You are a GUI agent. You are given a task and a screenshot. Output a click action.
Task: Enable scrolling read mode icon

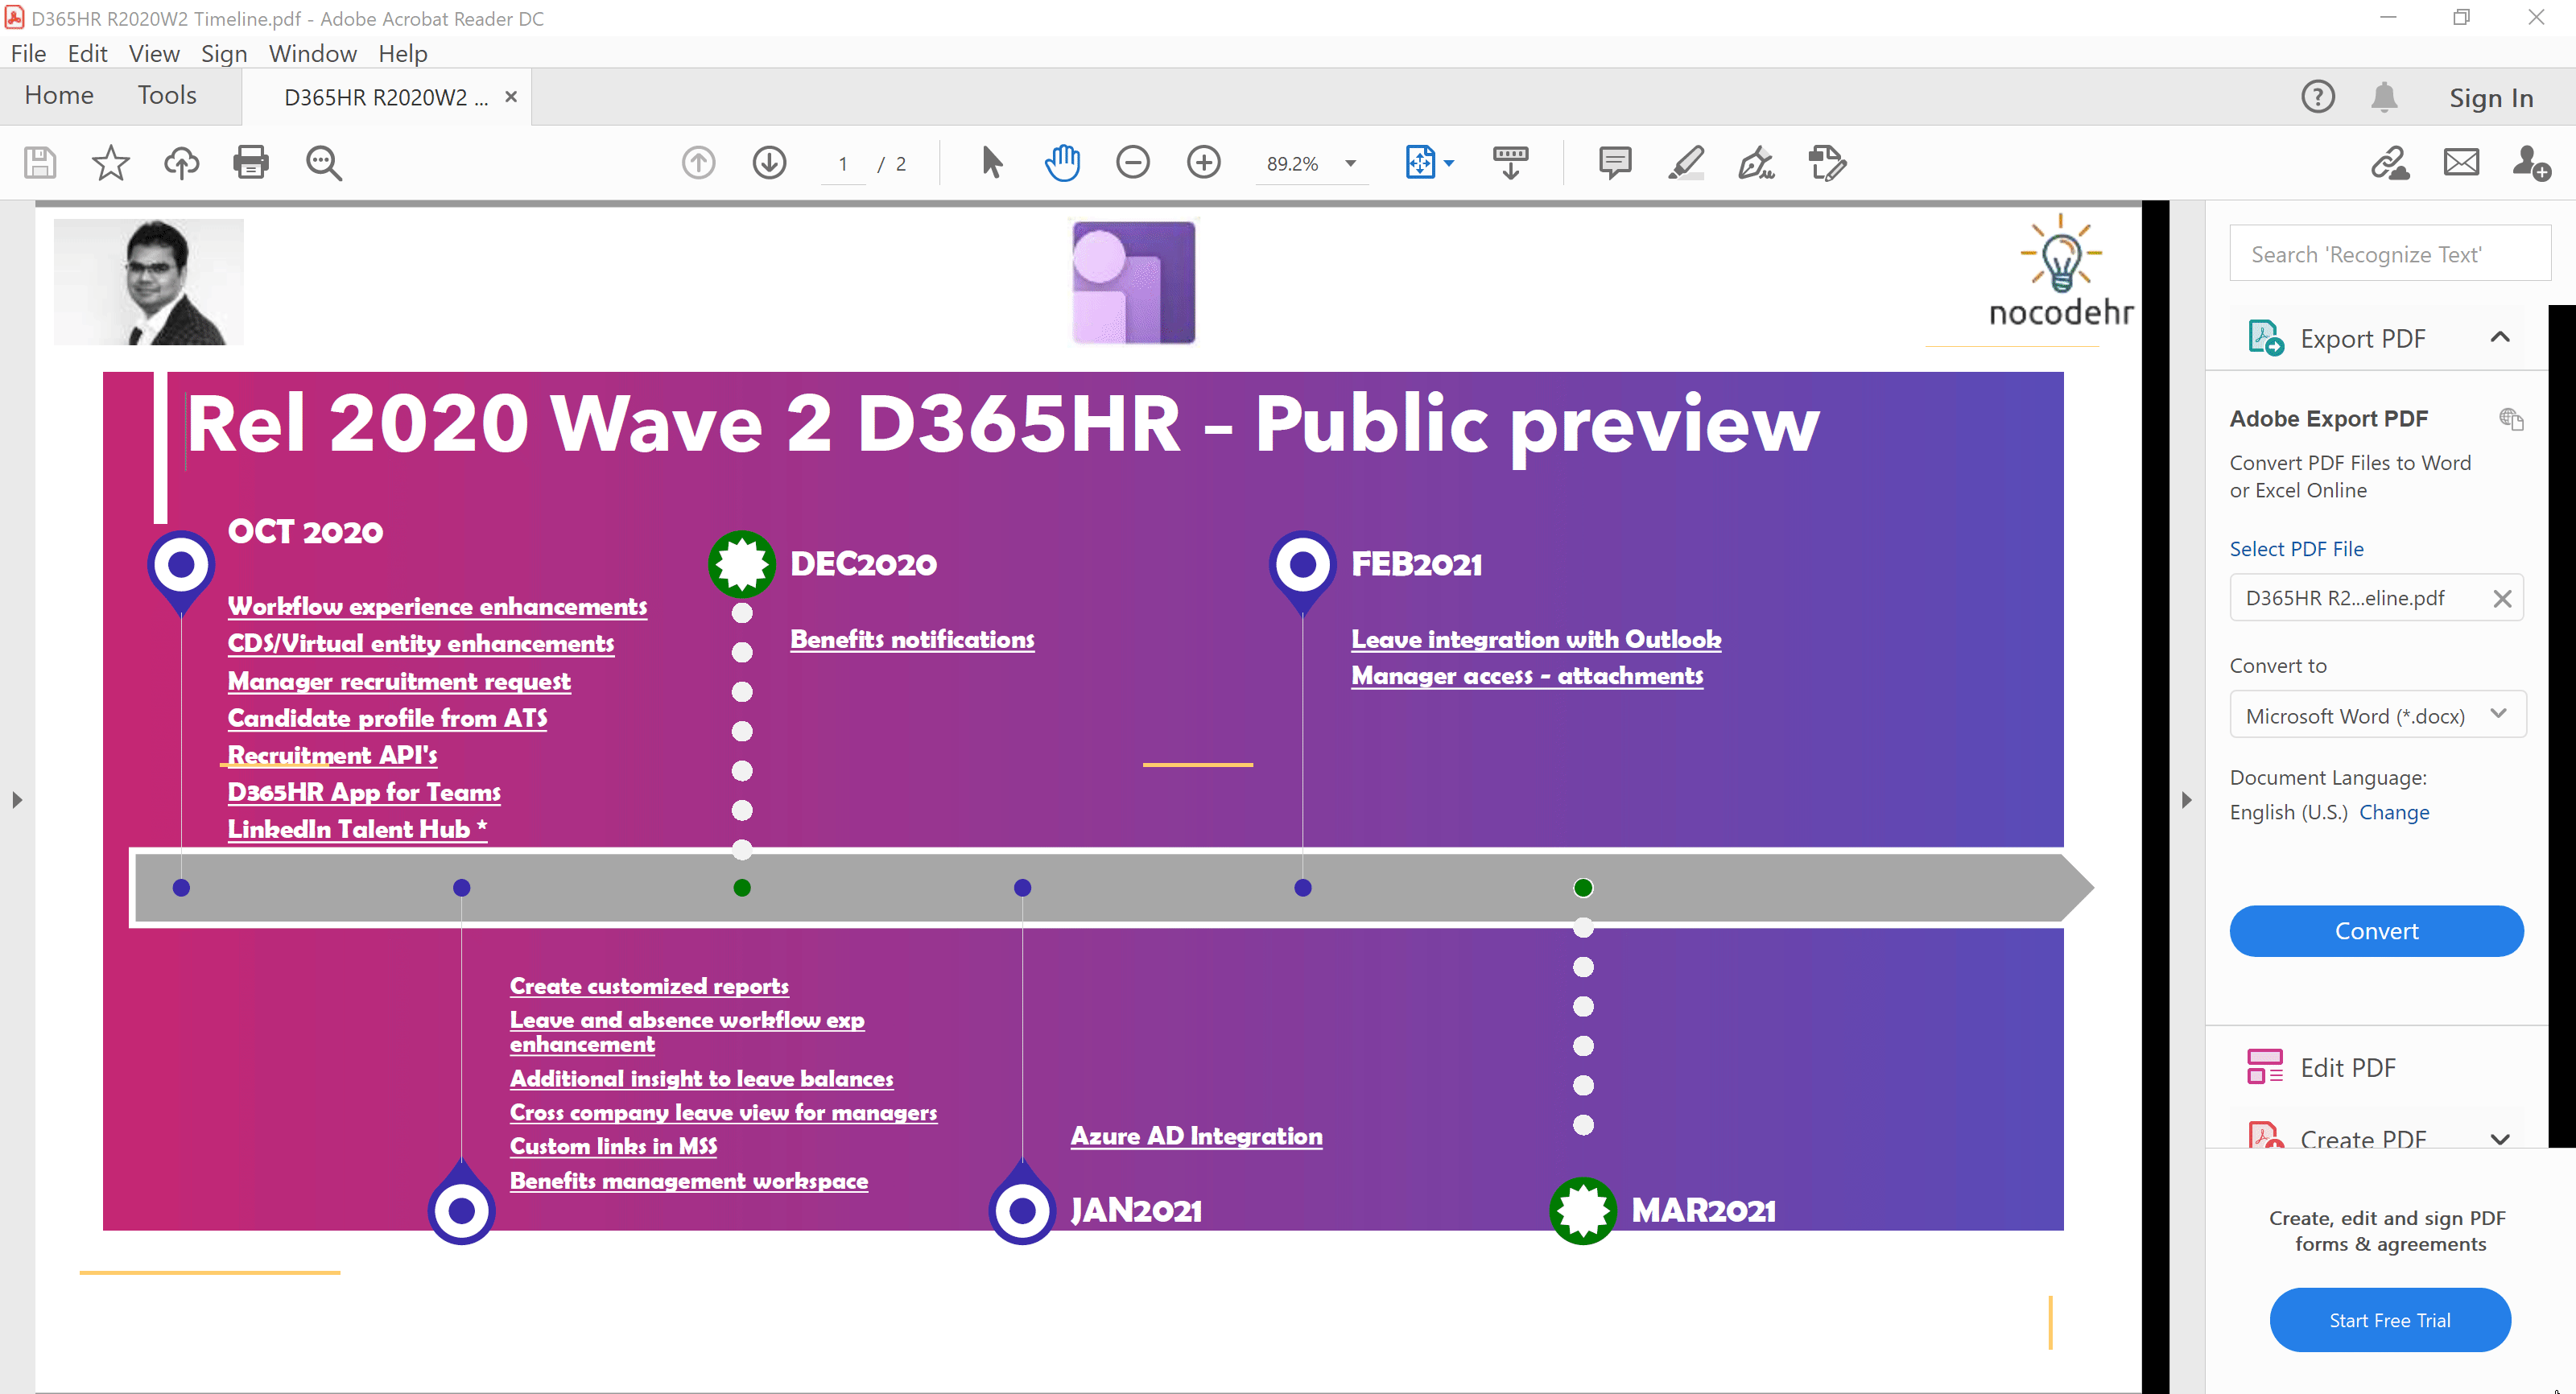(1511, 162)
